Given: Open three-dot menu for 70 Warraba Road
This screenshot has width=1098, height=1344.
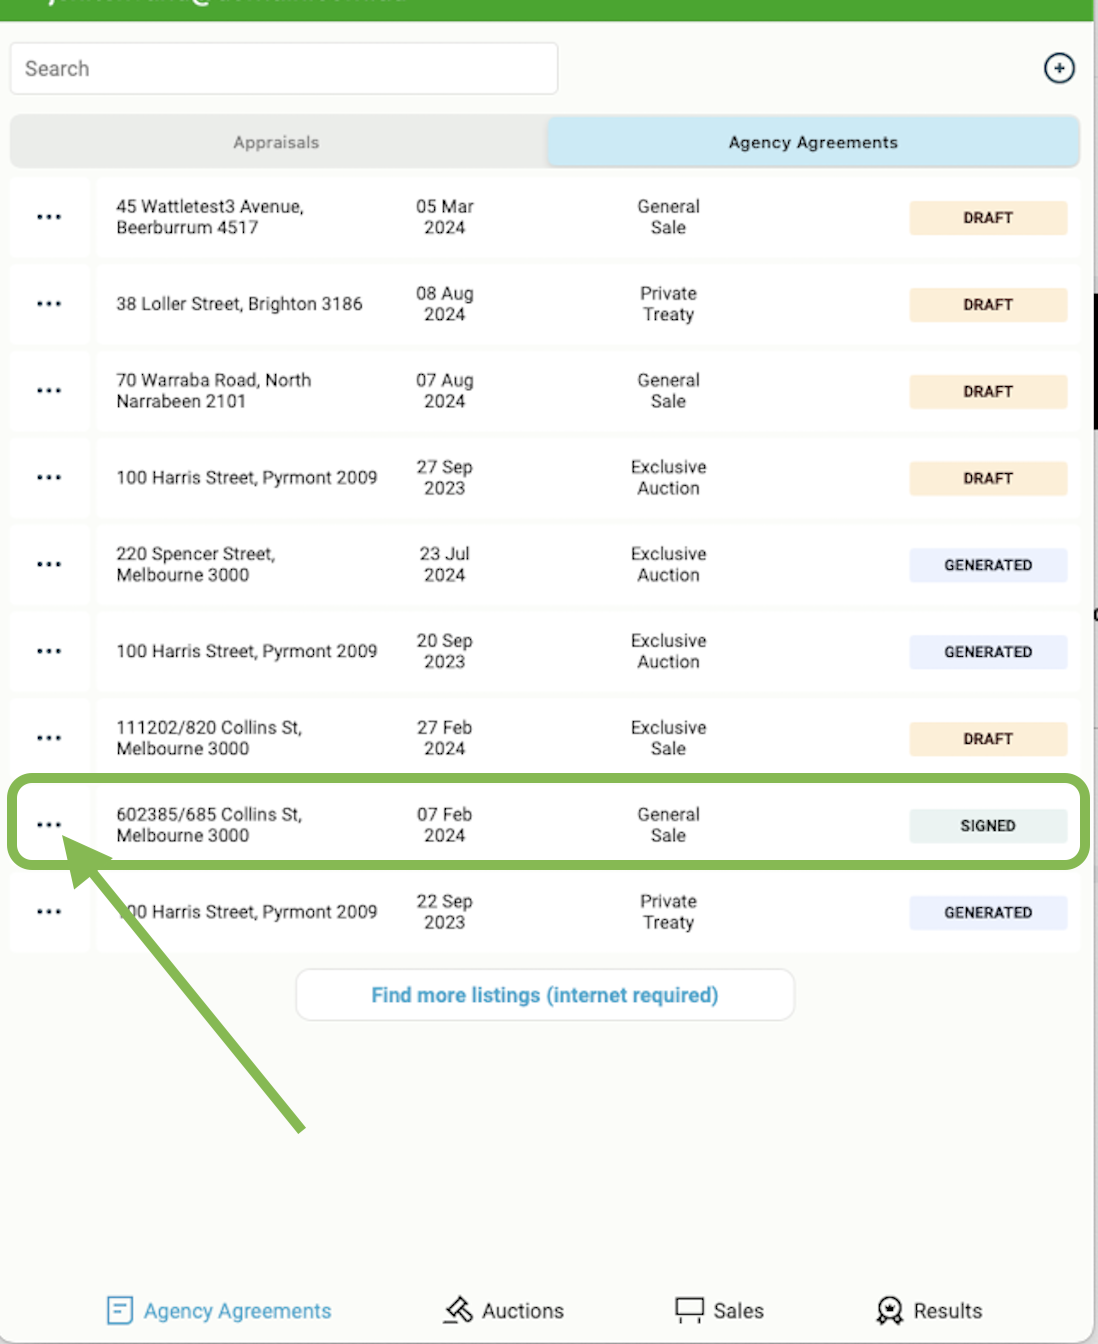Looking at the screenshot, I should [x=49, y=391].
